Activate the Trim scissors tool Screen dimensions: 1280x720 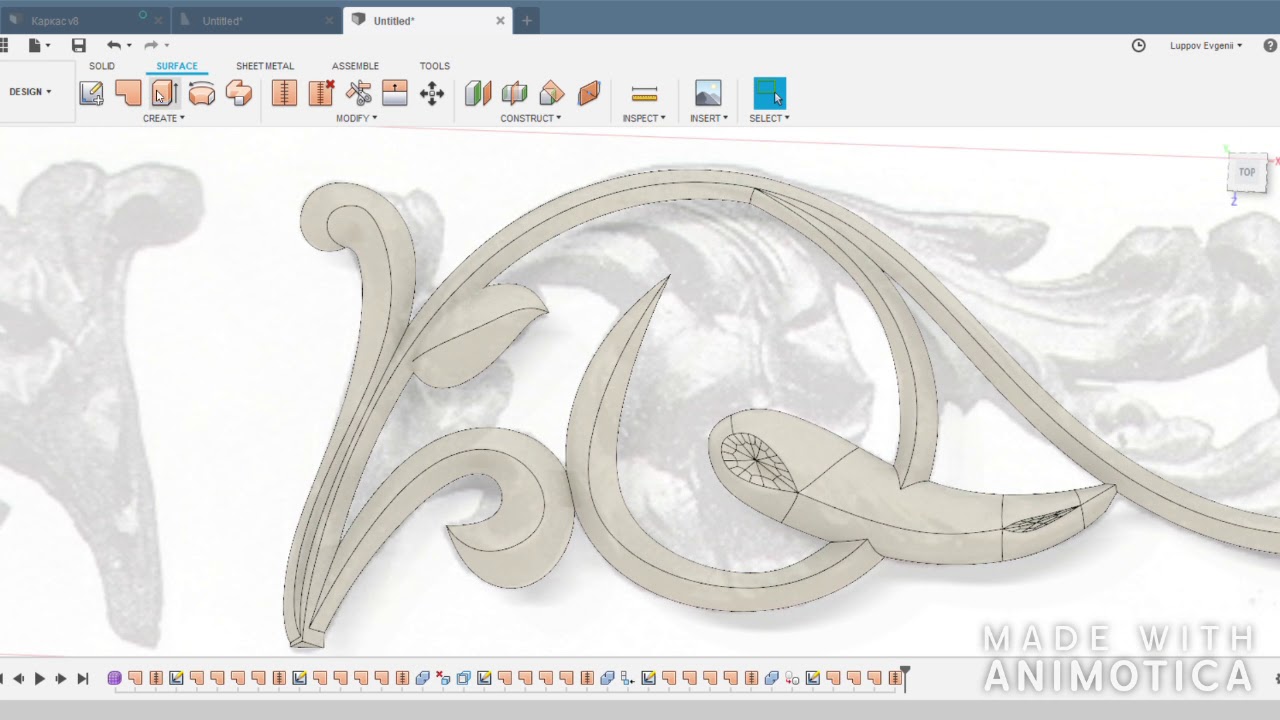[358, 93]
